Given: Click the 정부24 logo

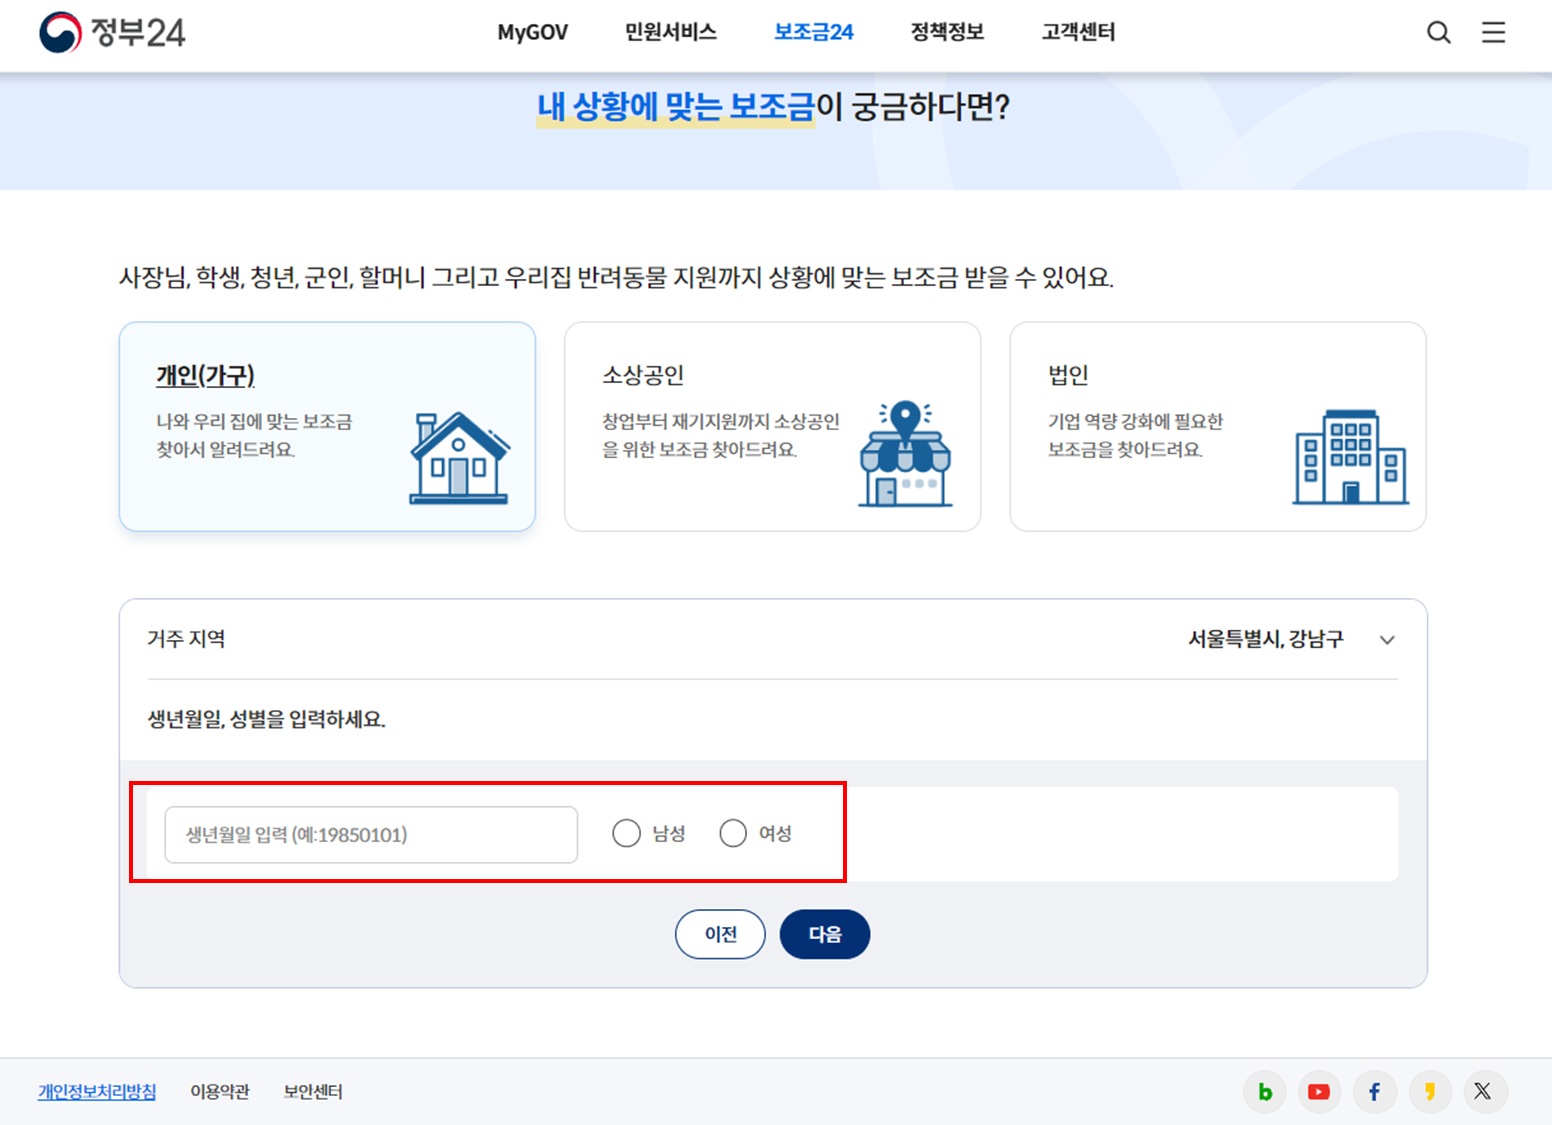Looking at the screenshot, I should pyautogui.click(x=113, y=33).
